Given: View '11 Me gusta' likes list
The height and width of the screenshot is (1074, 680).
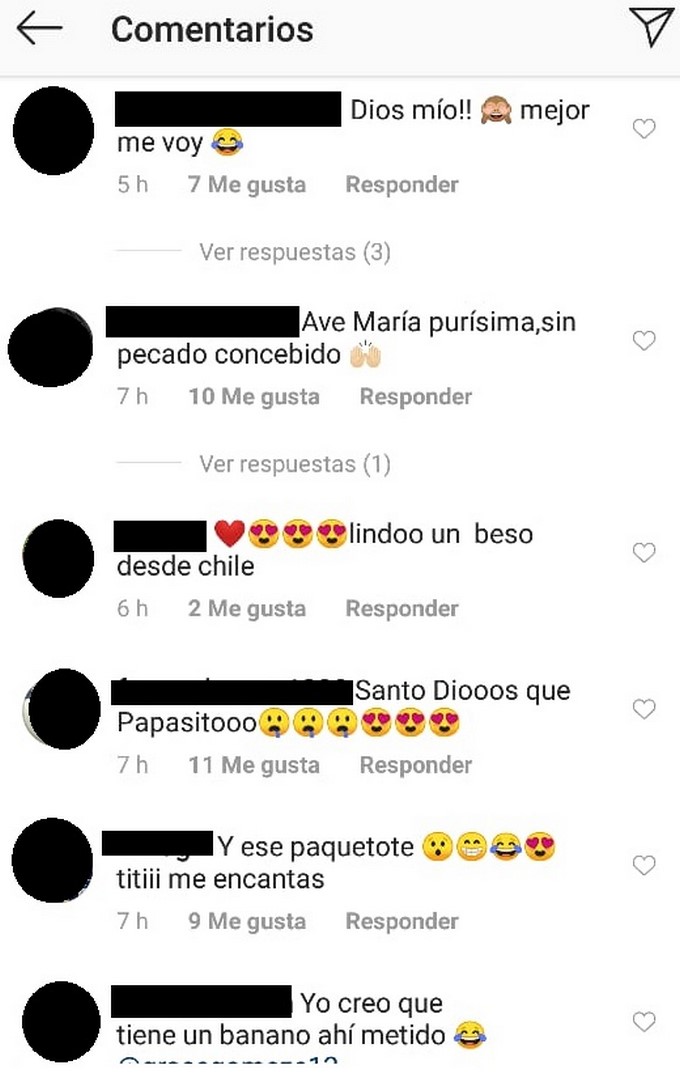Looking at the screenshot, I should (x=254, y=765).
